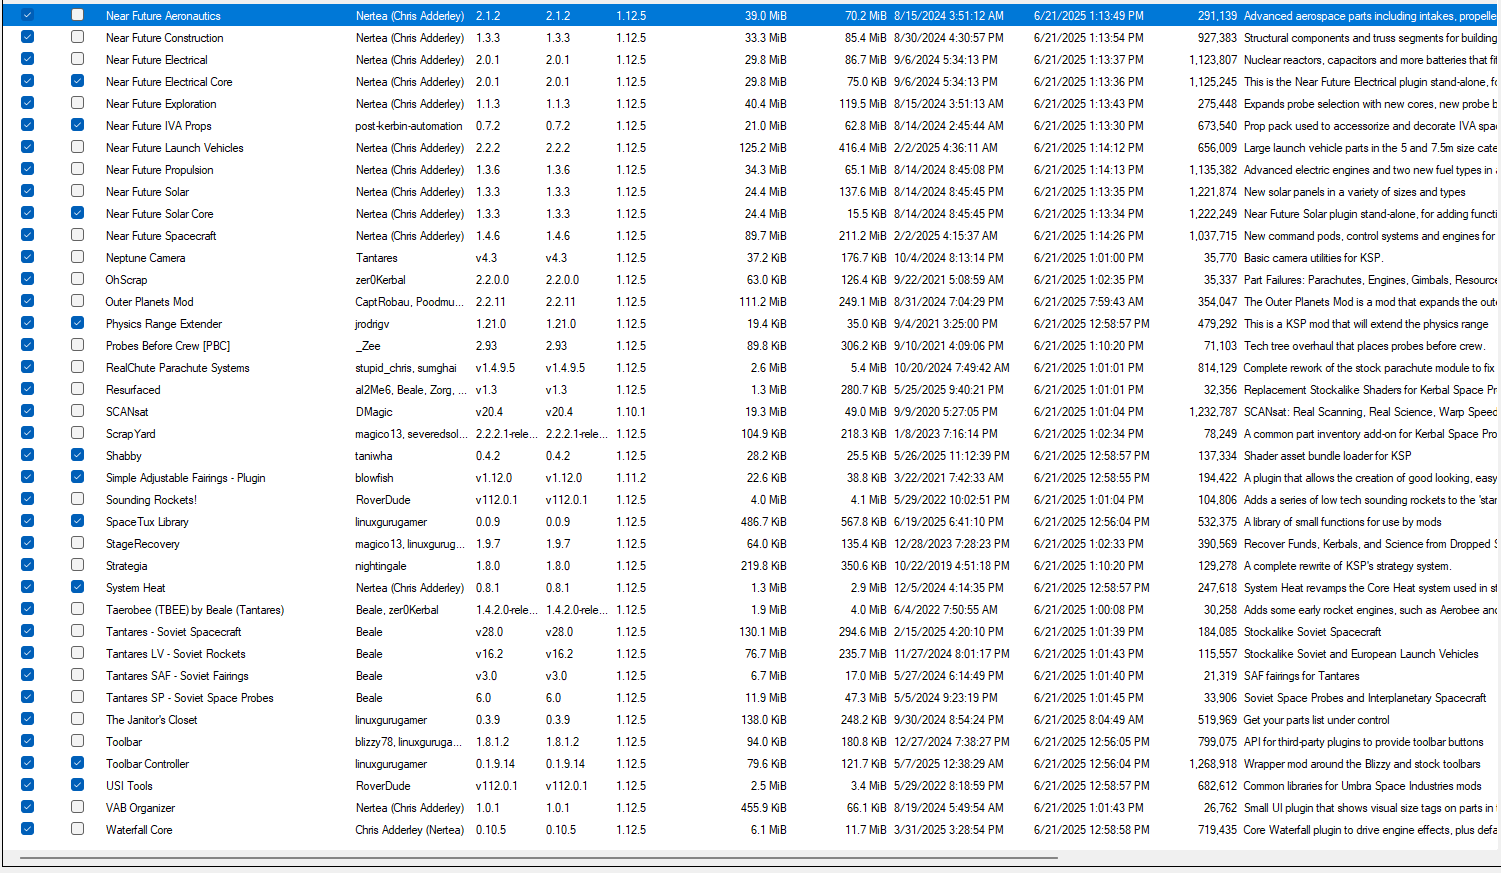Viewport: 1501px width, 873px height.
Task: Click the StageRecovery mod name
Action: point(143,544)
